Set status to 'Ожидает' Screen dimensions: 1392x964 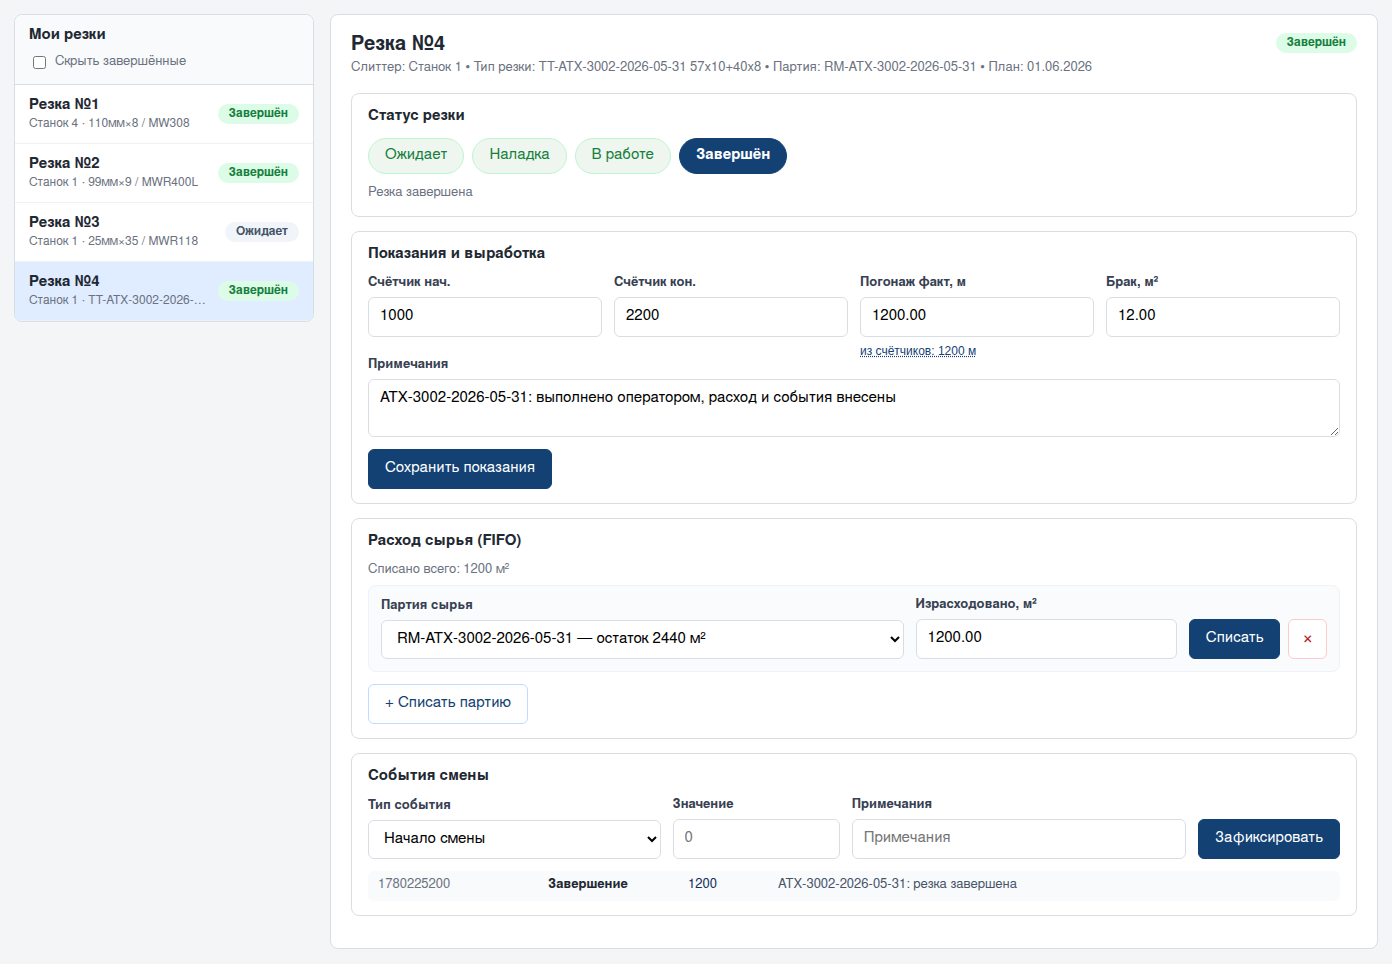(416, 155)
